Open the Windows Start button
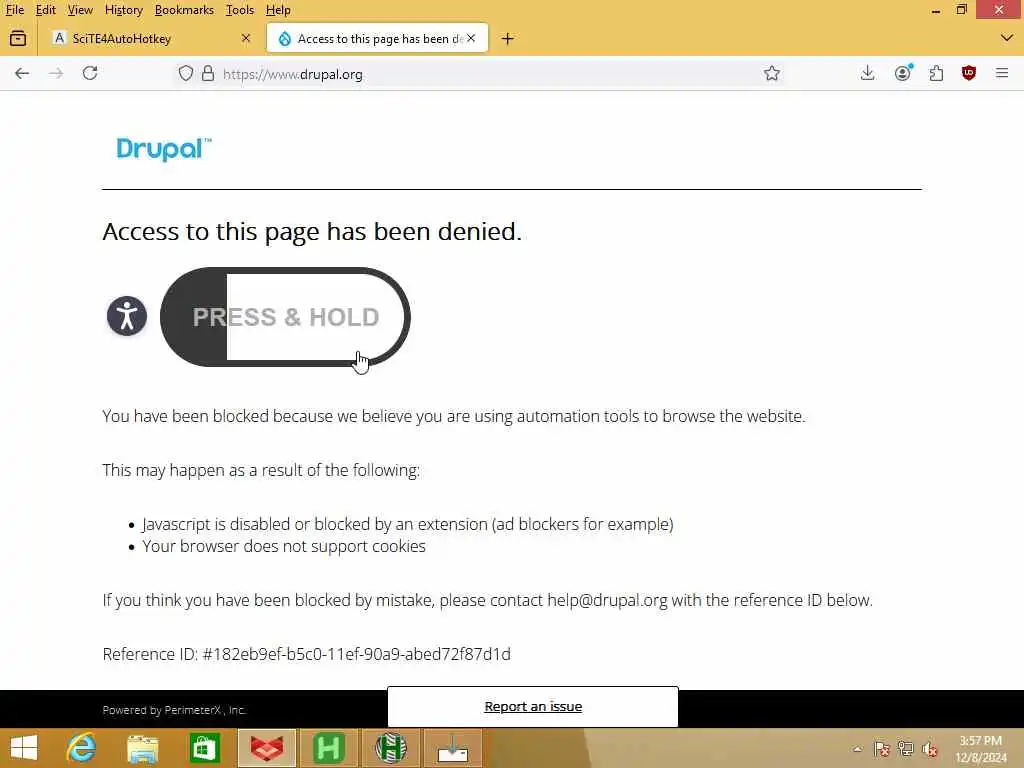This screenshot has height=768, width=1024. point(24,748)
